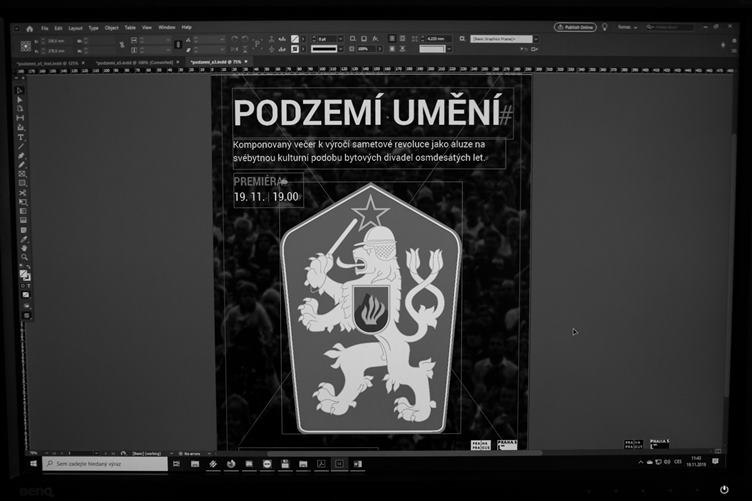Toggle the constrain proportions chain icon
This screenshot has width=752, height=501.
[122, 45]
